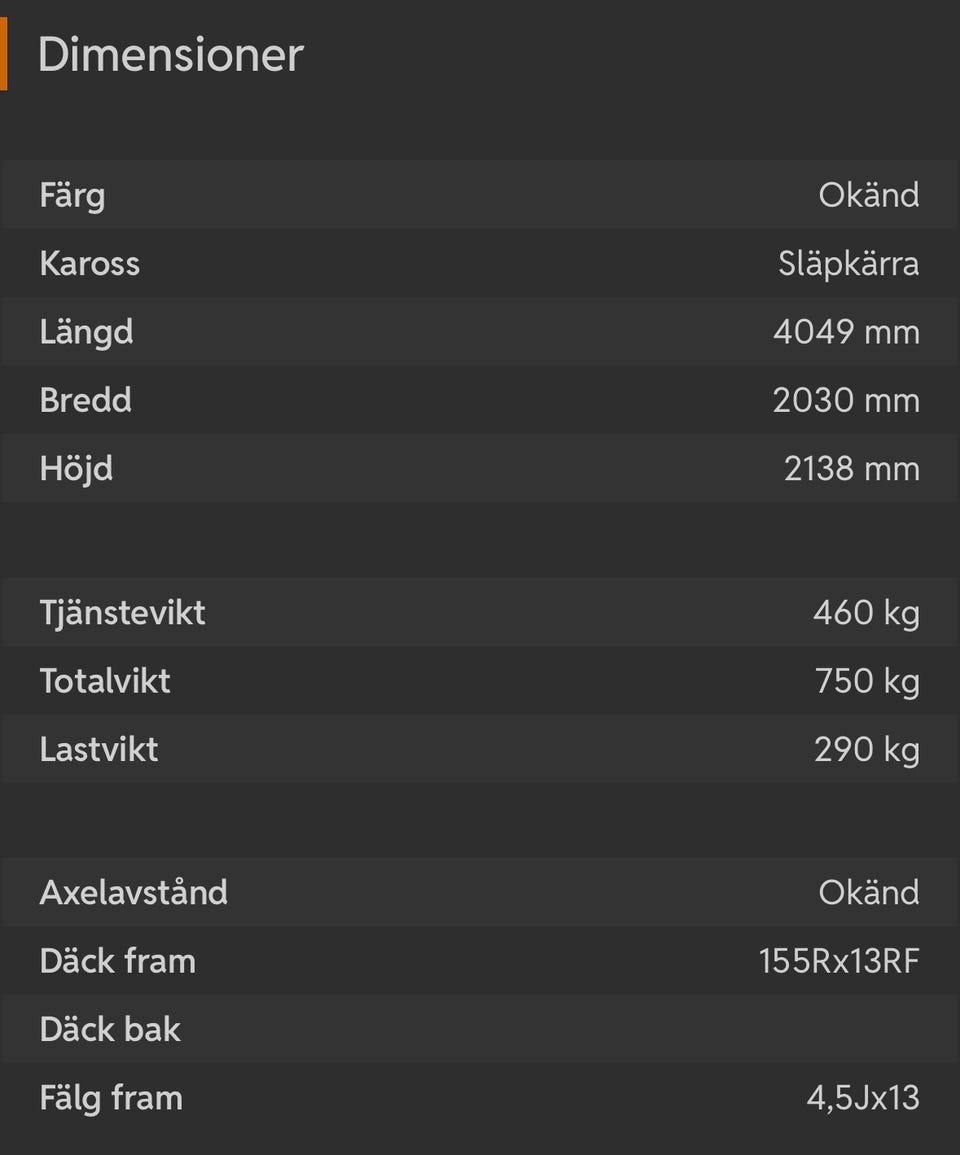Viewport: 960px width, 1155px height.
Task: Select the 4,5Jx13 rim value
Action: pos(862,1098)
